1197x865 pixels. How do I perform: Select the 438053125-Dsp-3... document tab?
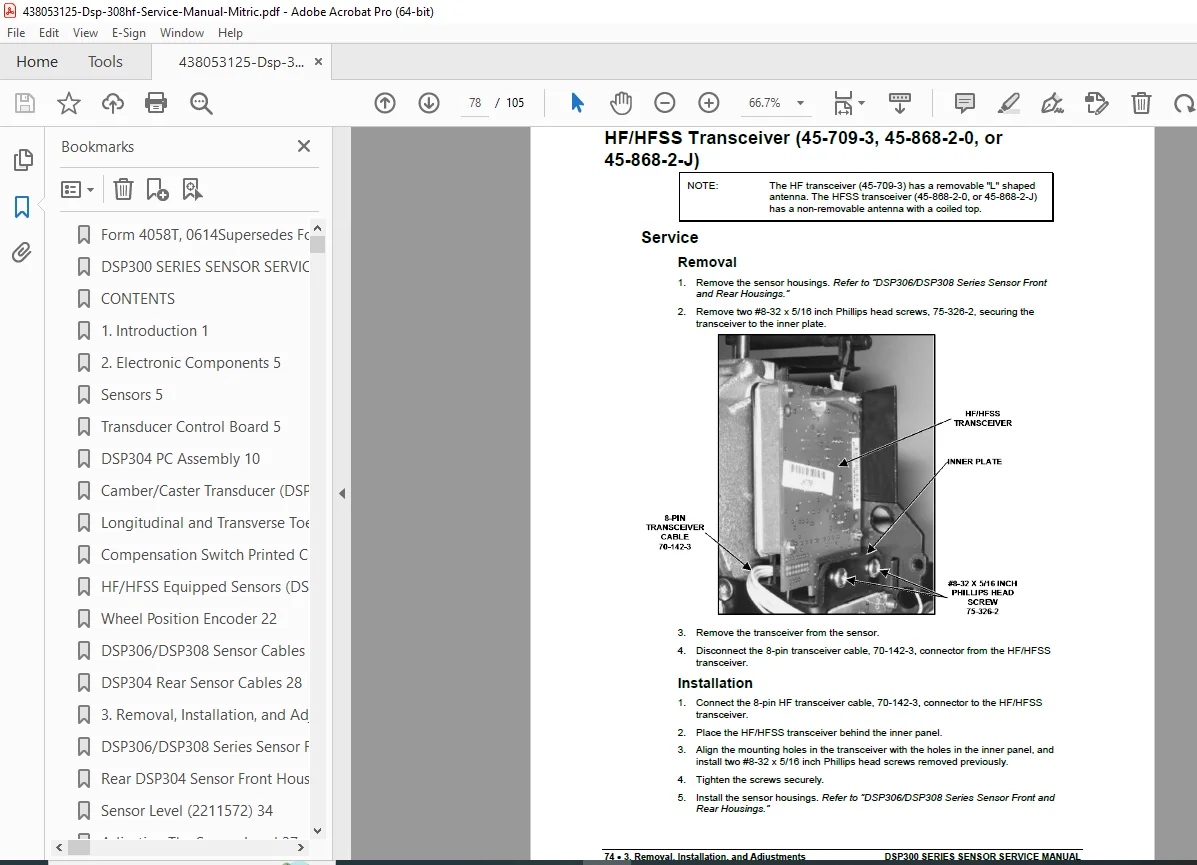(241, 62)
